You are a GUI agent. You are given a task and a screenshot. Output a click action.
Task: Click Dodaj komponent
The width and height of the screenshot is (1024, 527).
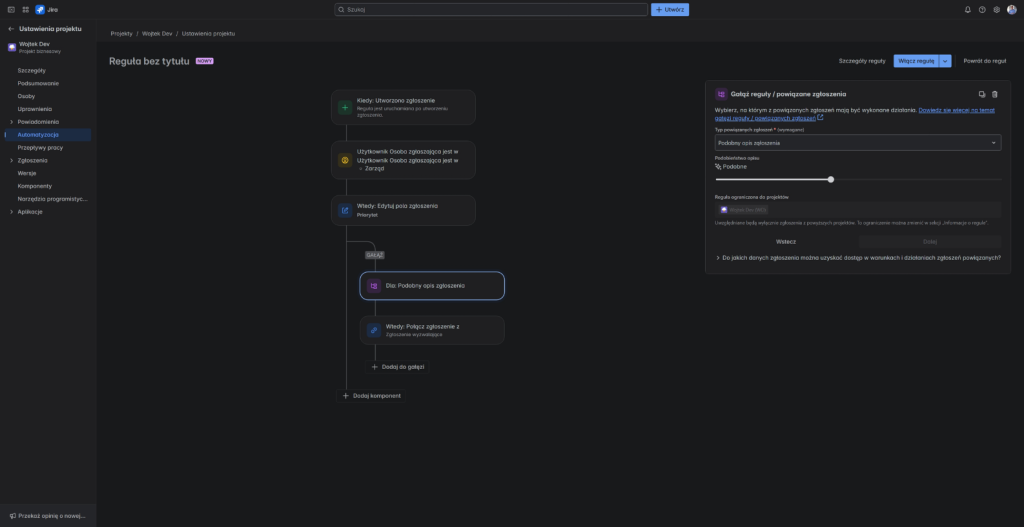(371, 396)
